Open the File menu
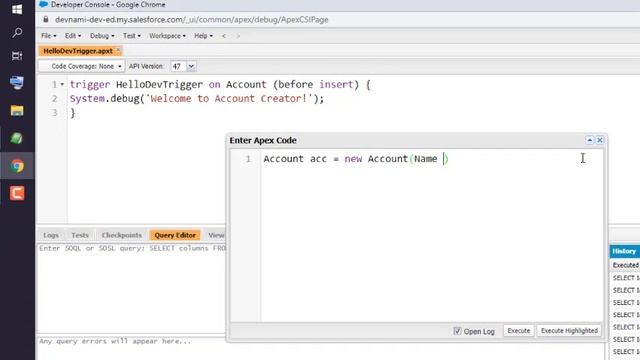Viewport: 640px width, 360px height. (49, 36)
